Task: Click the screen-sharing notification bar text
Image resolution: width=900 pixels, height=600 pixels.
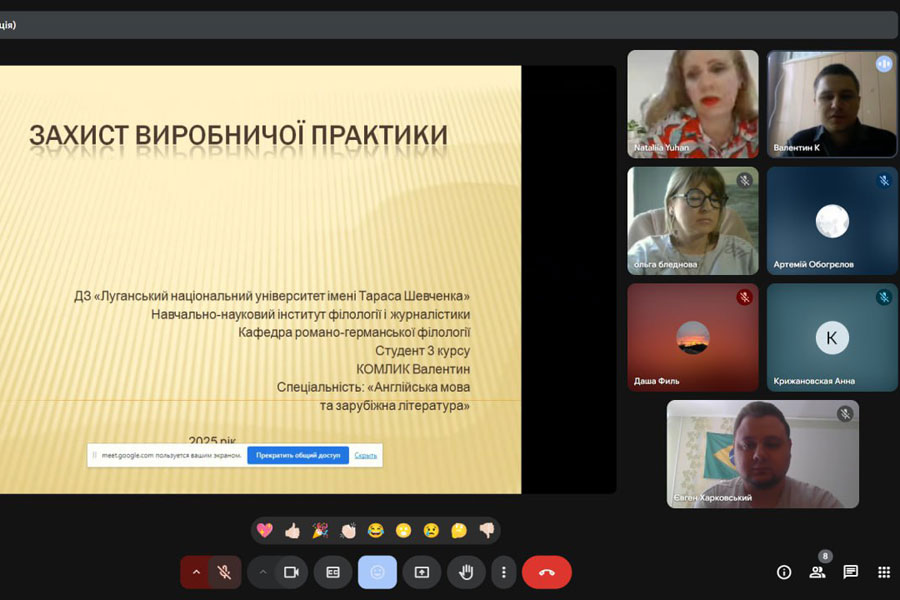Action: click(171, 455)
